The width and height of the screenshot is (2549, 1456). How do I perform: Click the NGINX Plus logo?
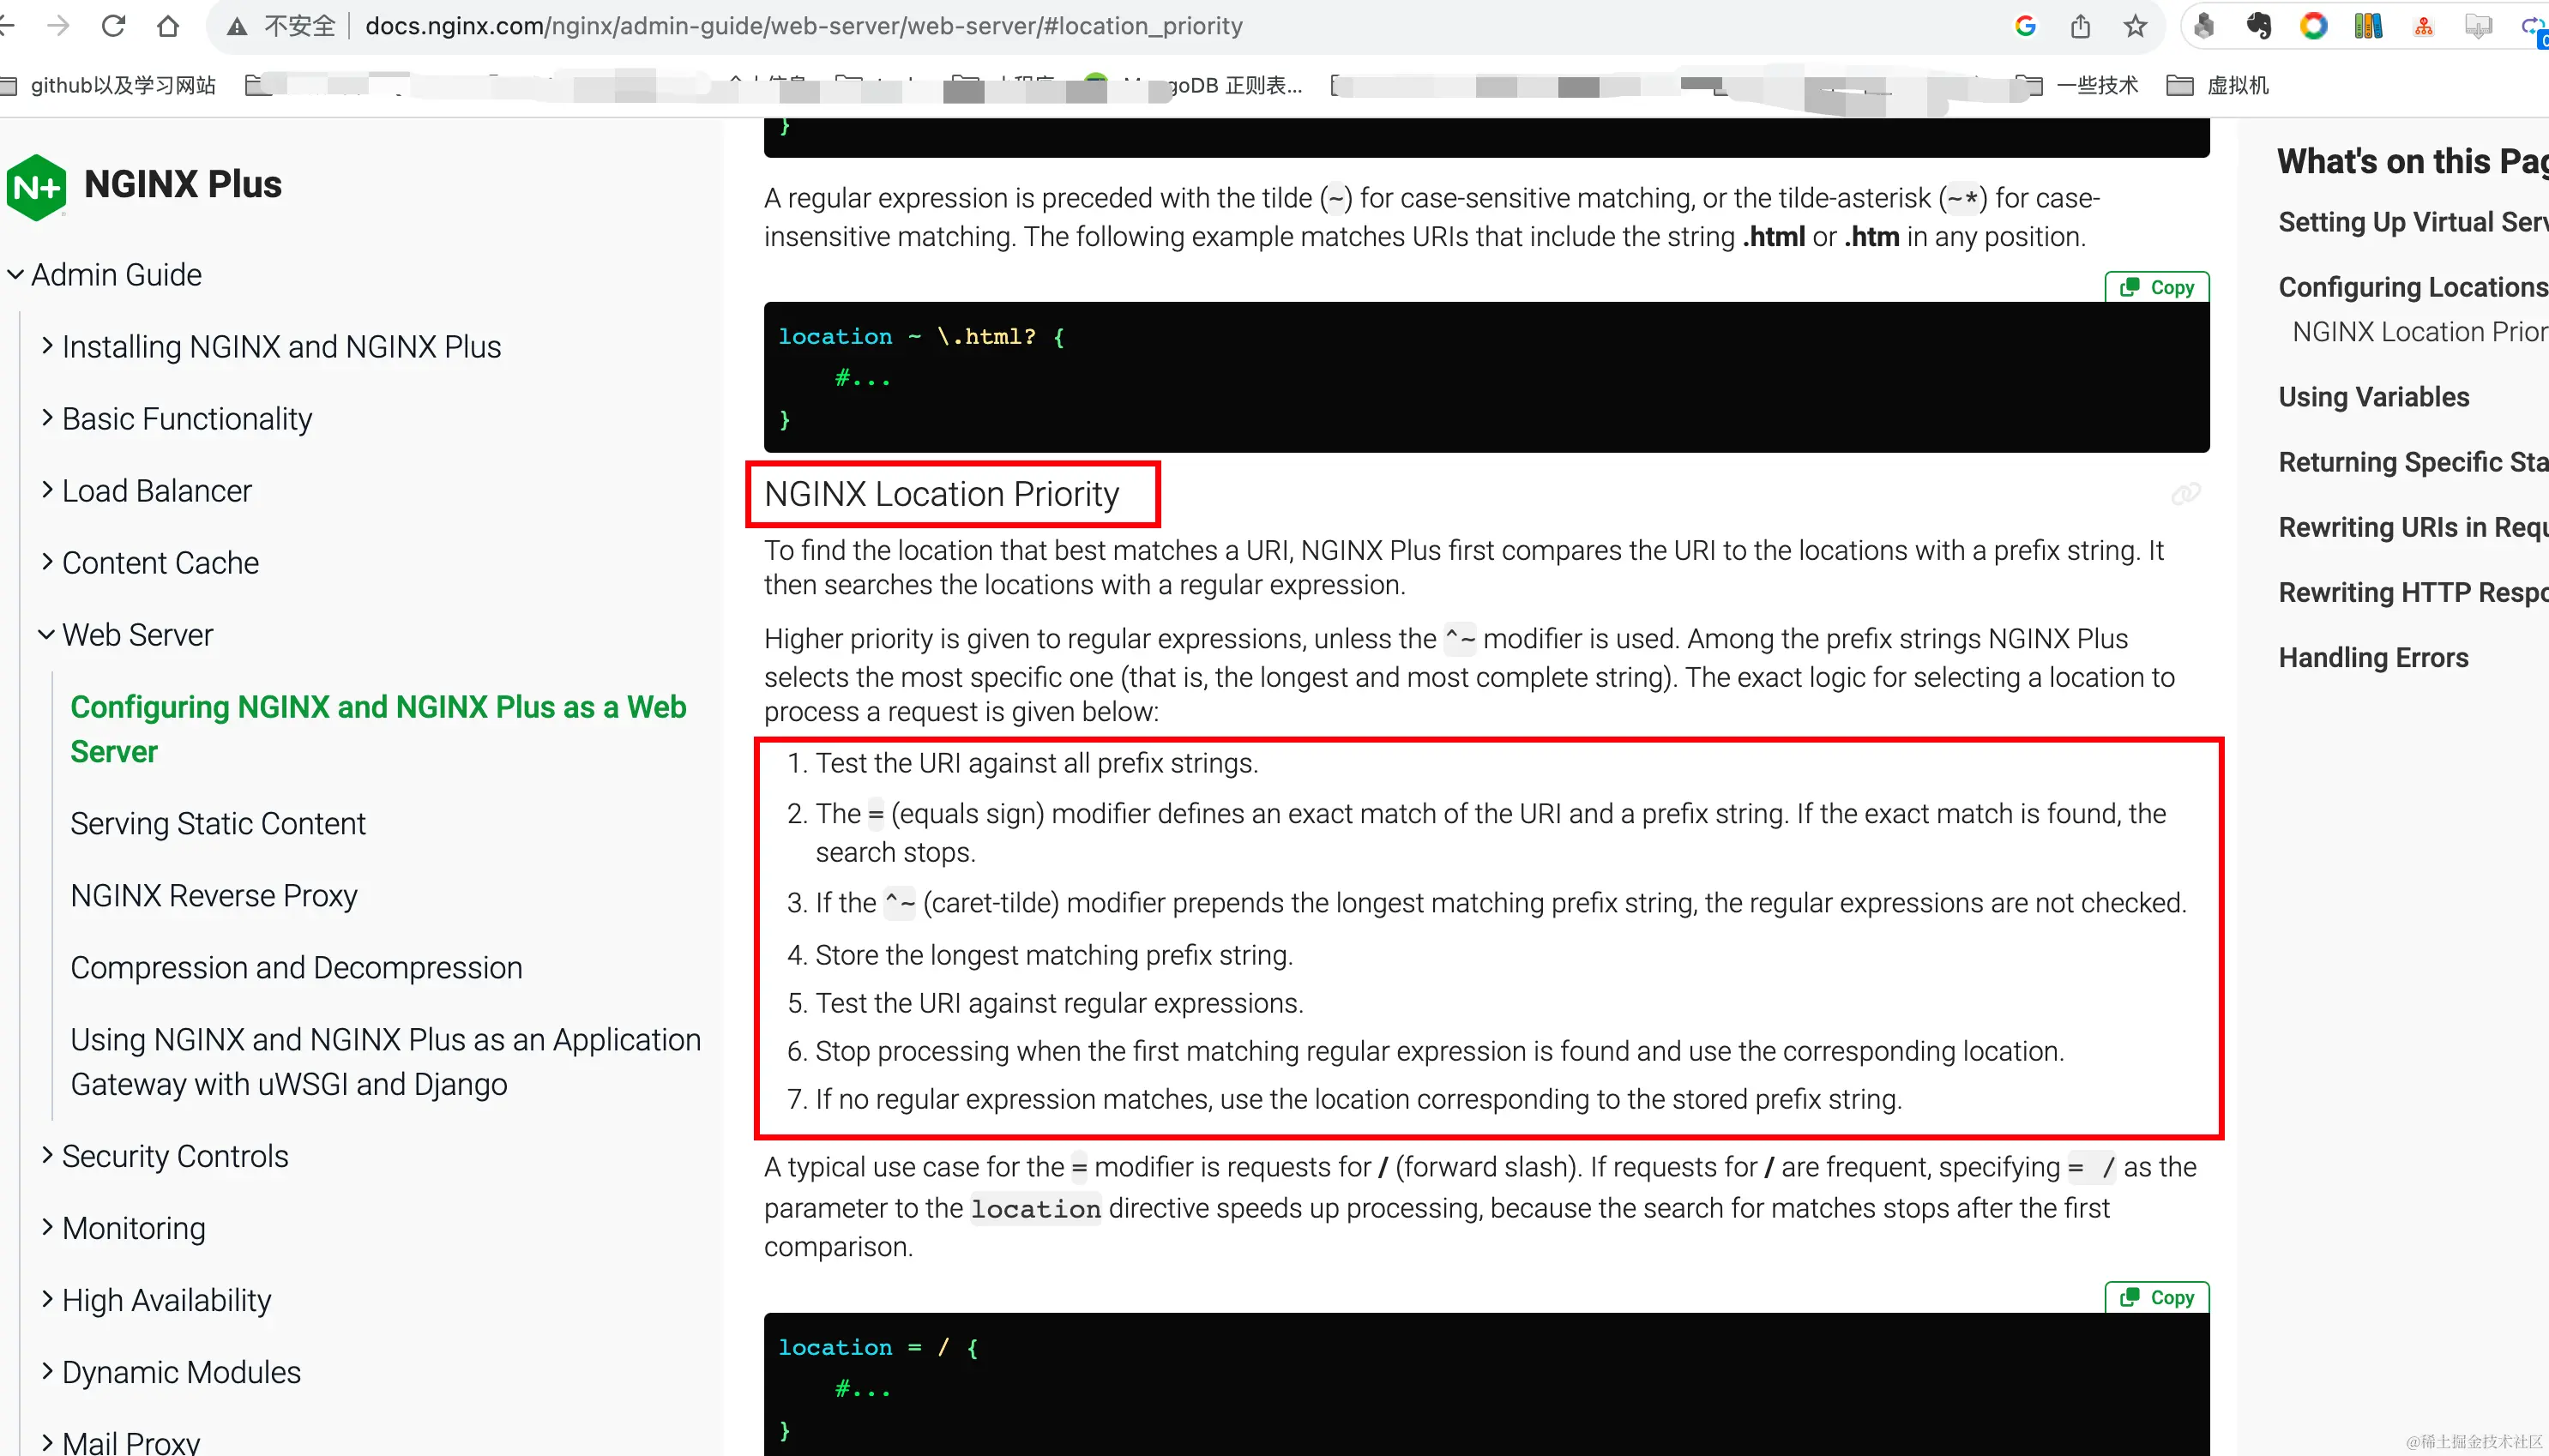click(37, 185)
